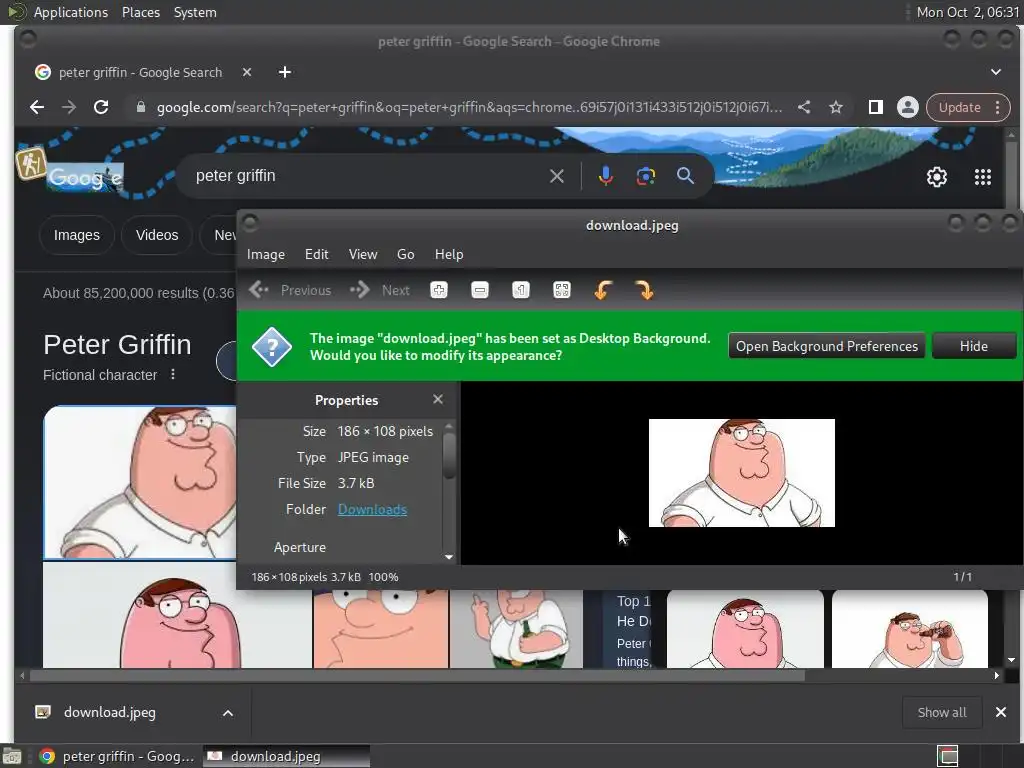Click the workspace switcher icon
Image resolution: width=1024 pixels, height=768 pixels.
point(947,756)
